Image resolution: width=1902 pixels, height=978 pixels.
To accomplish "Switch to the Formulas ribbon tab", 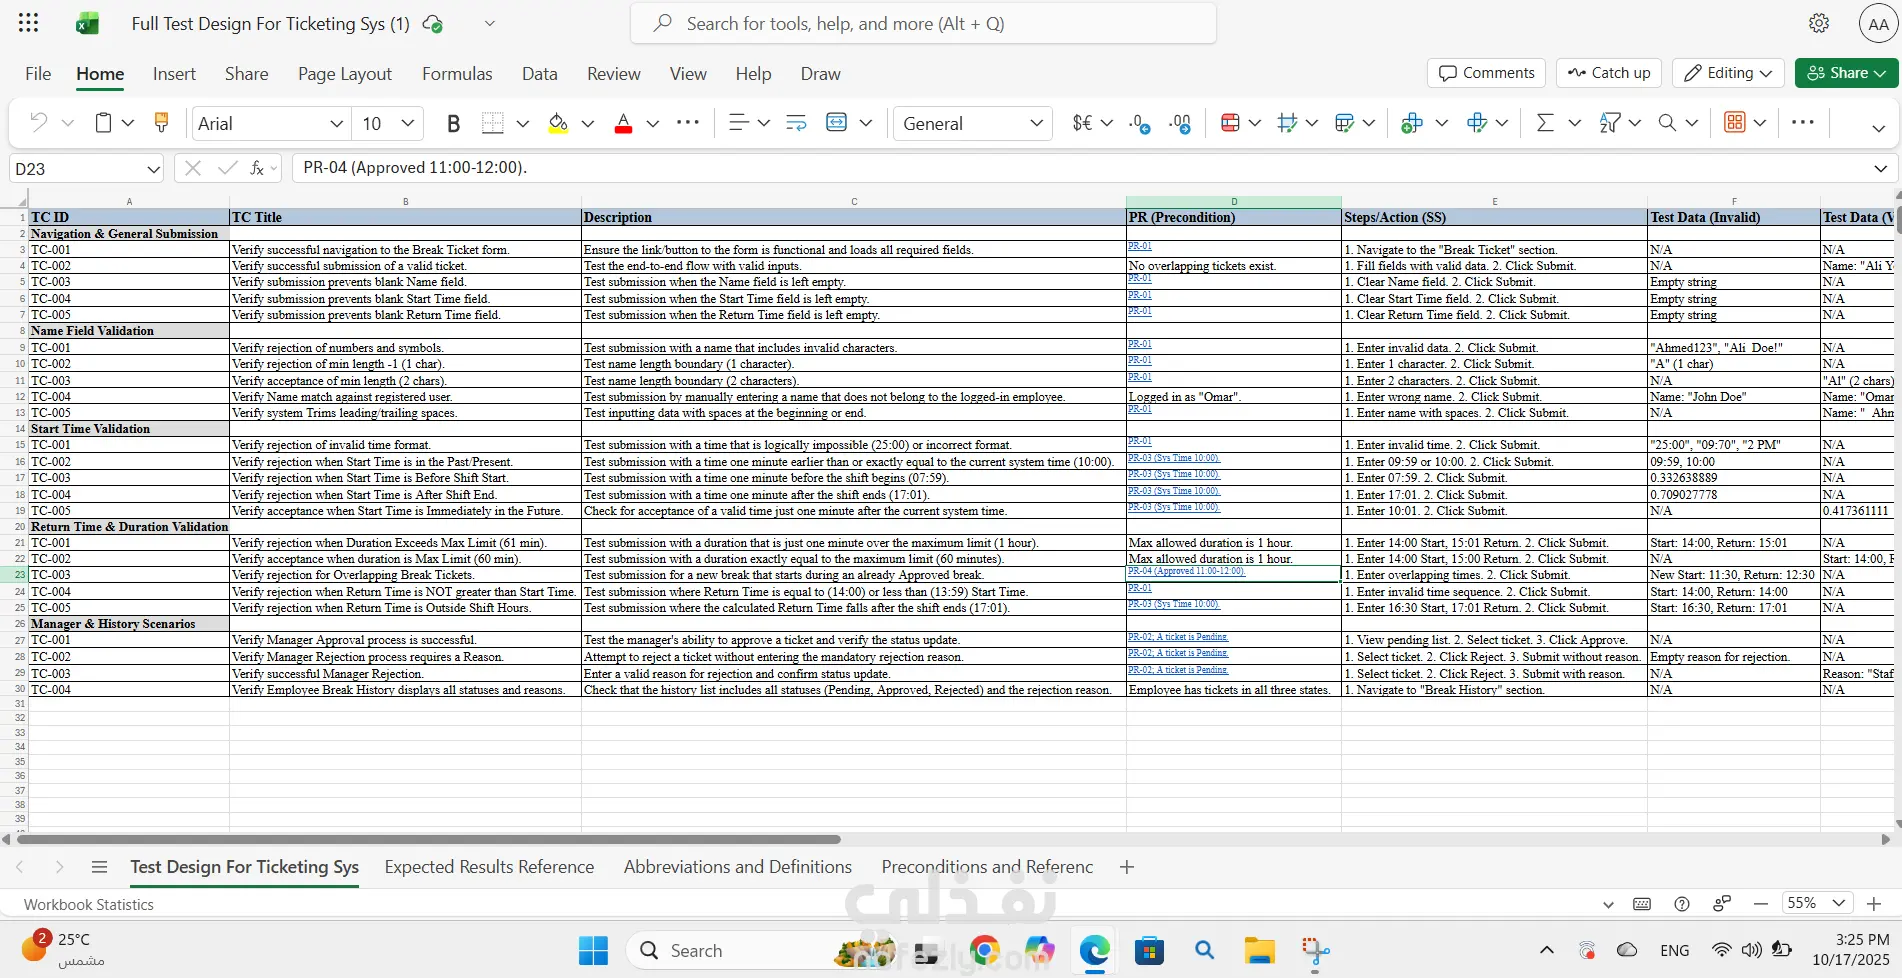I will (x=457, y=74).
